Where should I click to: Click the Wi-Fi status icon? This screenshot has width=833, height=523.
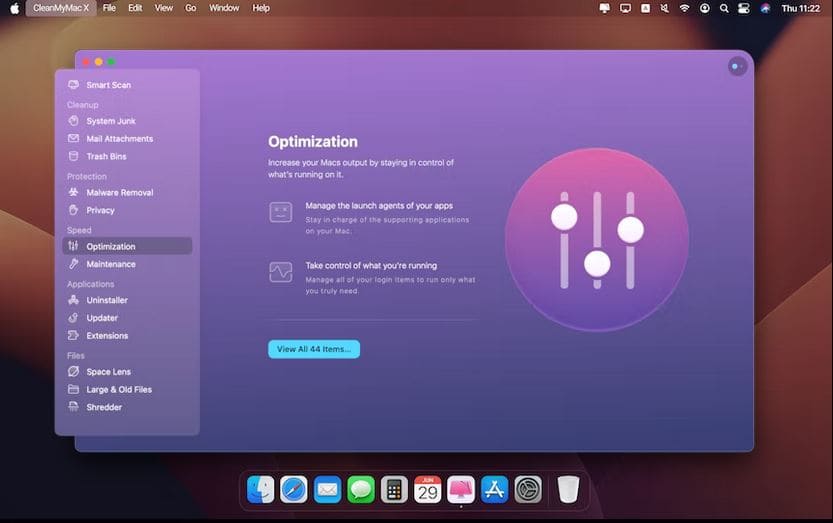(x=684, y=8)
